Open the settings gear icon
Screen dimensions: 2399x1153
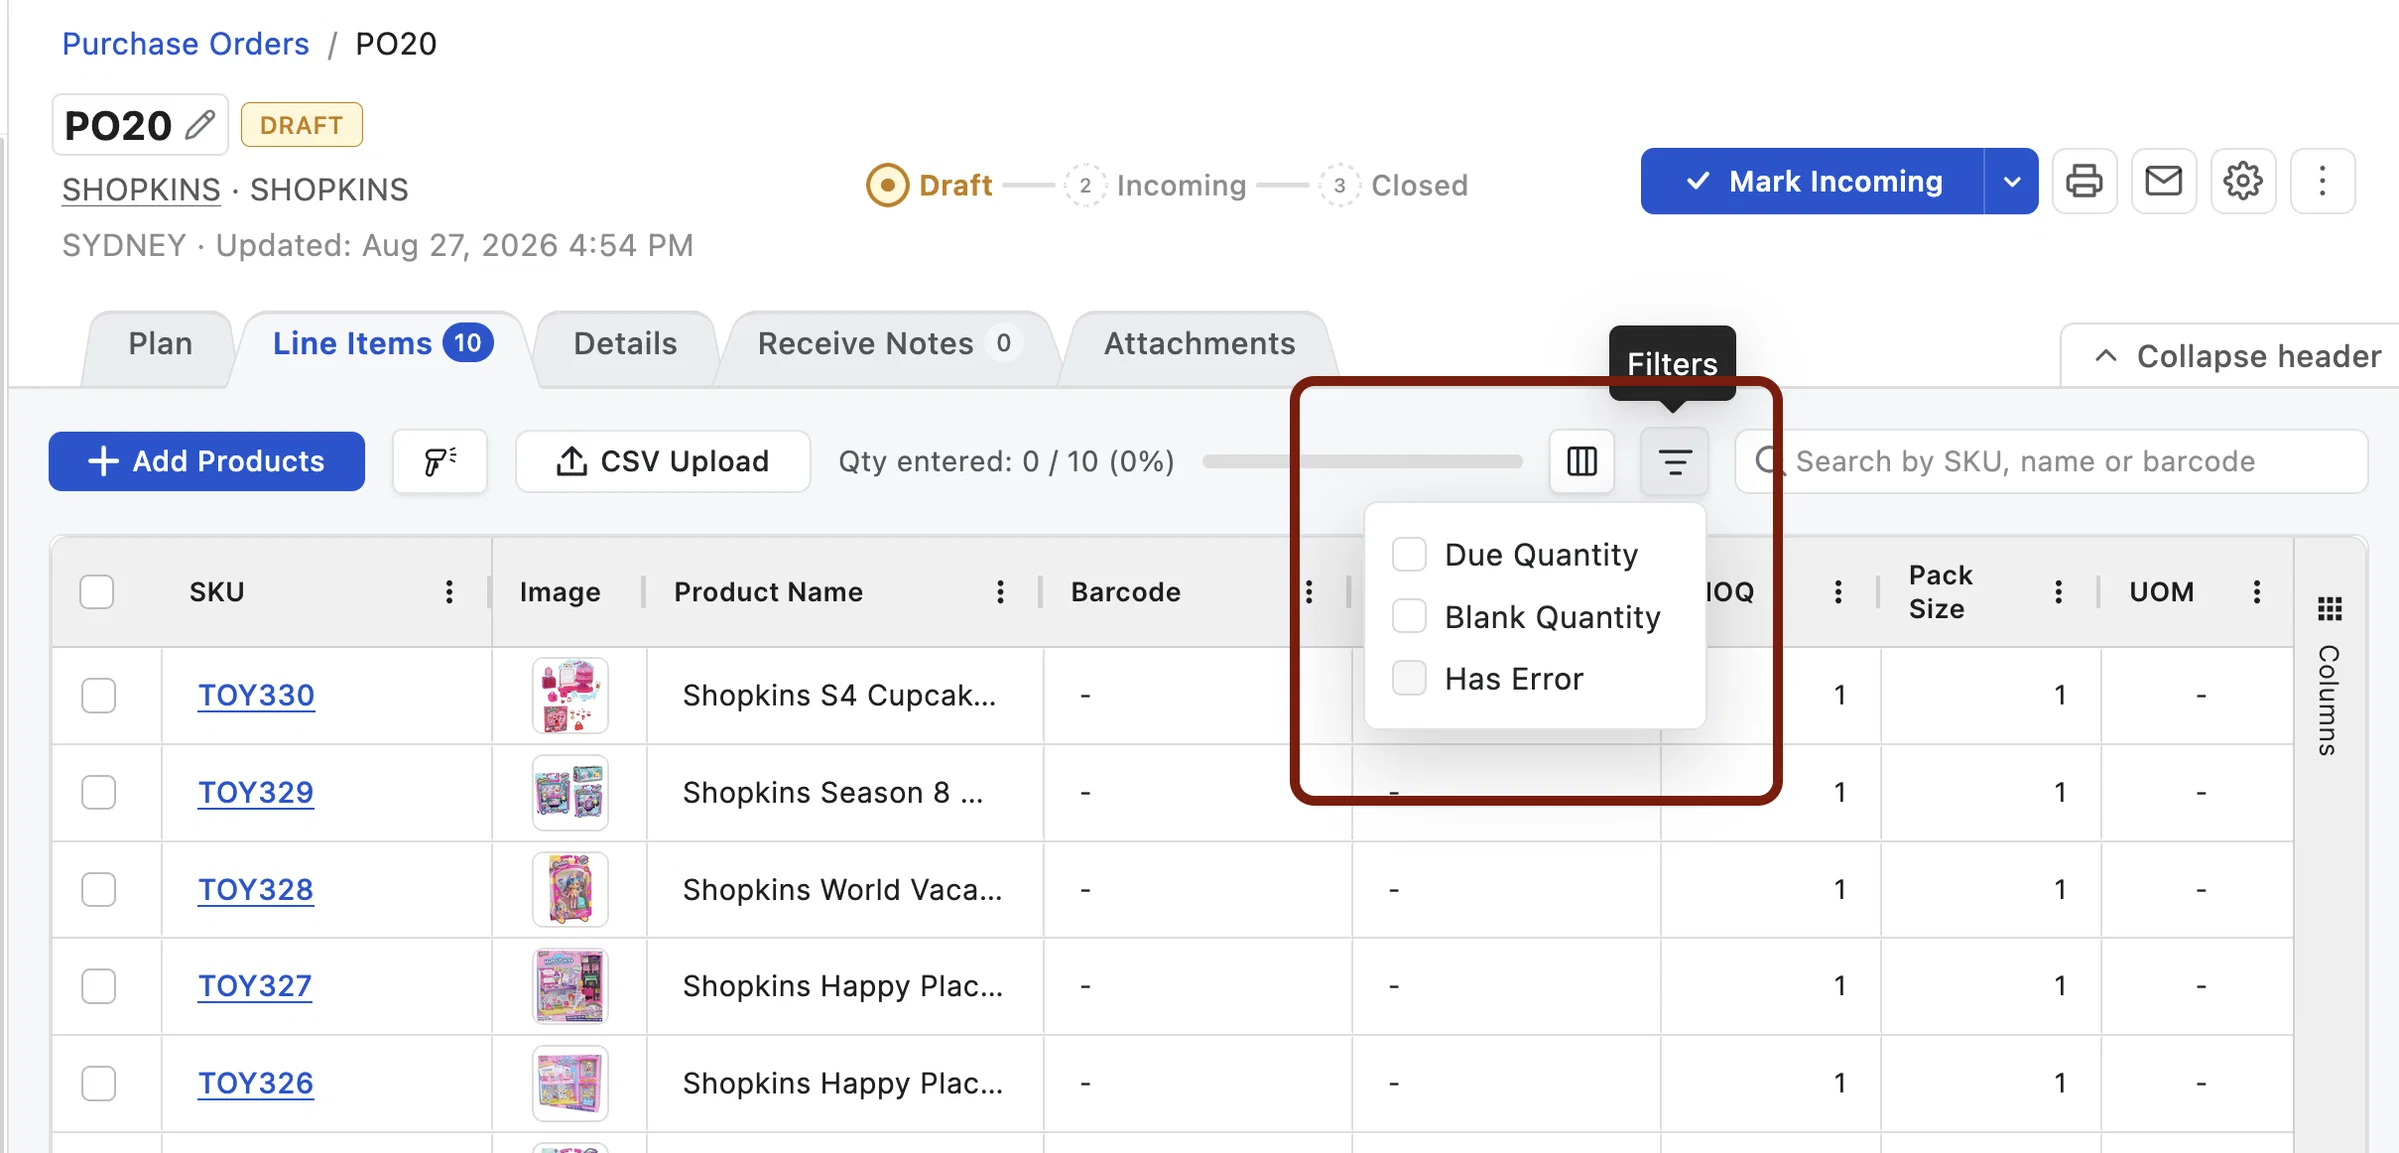coord(2243,181)
